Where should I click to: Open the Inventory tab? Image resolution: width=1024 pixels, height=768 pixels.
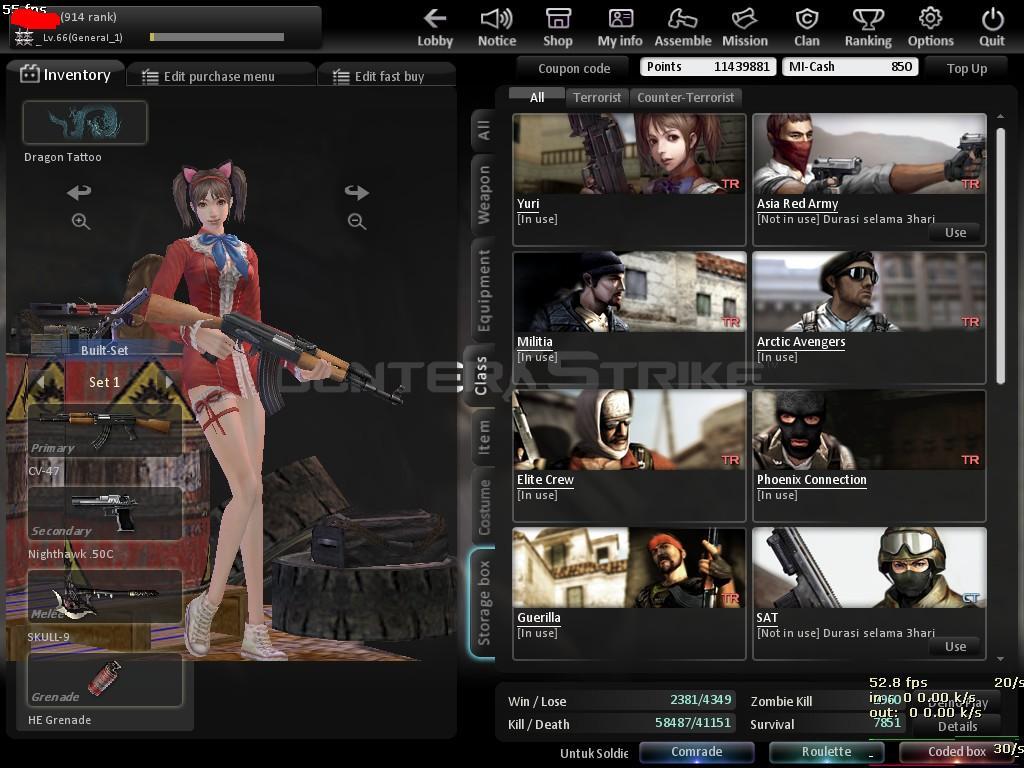pos(65,74)
